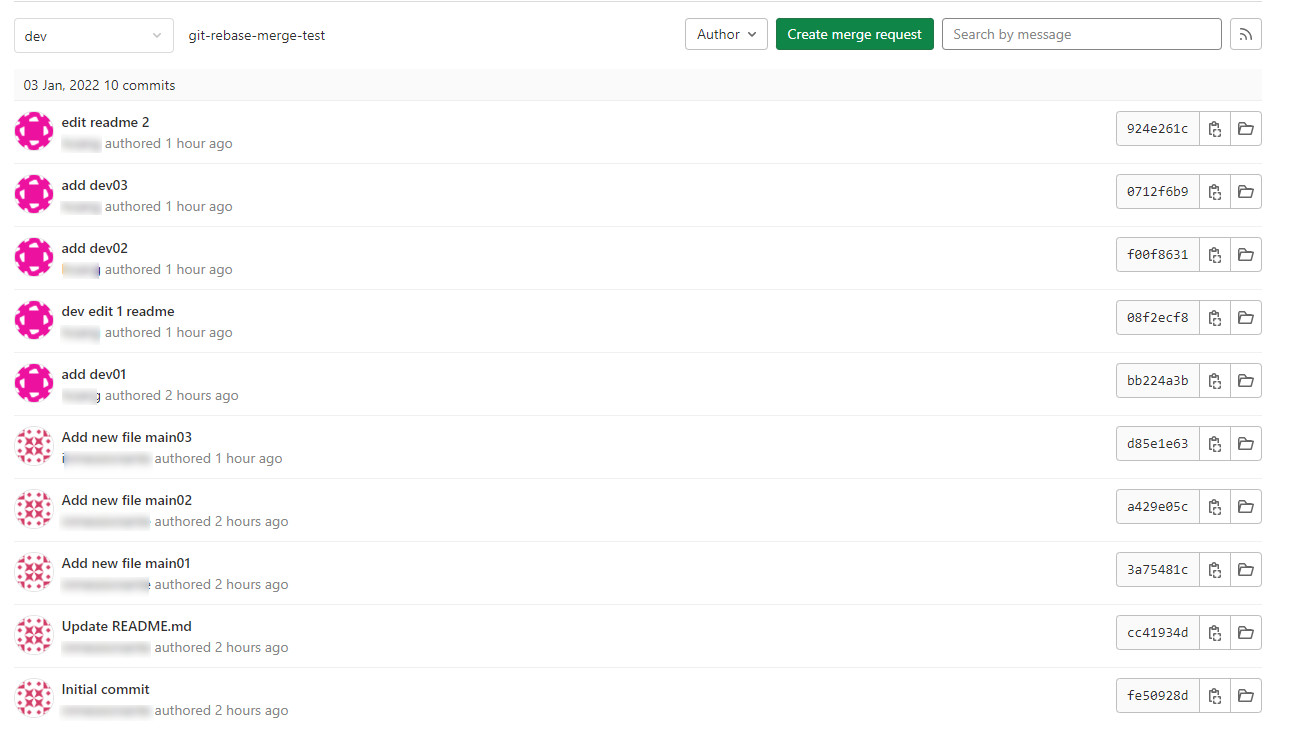Screen dimensions: 1298x737
Task: Open commit 'add dev01'
Action: point(94,374)
